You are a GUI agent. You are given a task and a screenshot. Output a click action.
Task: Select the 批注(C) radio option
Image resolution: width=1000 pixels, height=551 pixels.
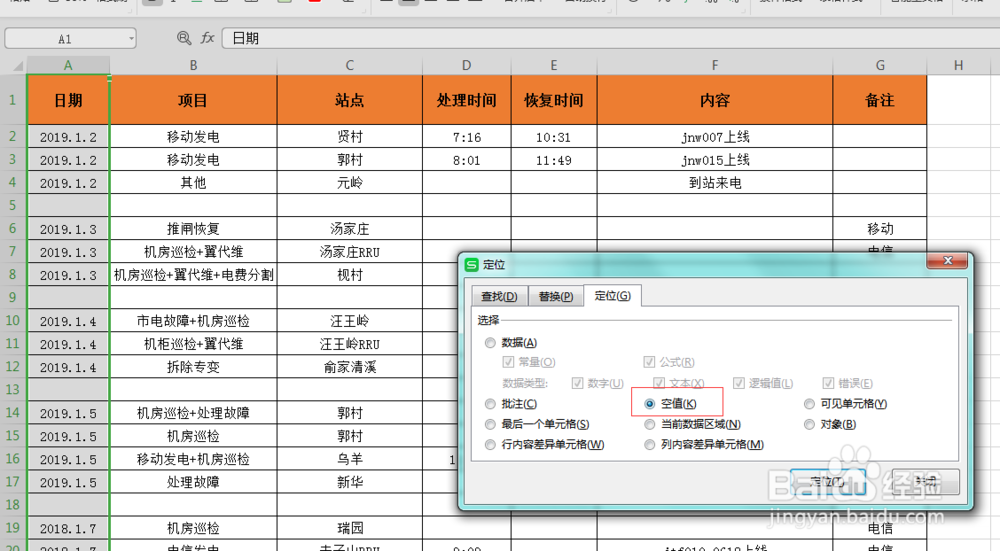pos(490,404)
